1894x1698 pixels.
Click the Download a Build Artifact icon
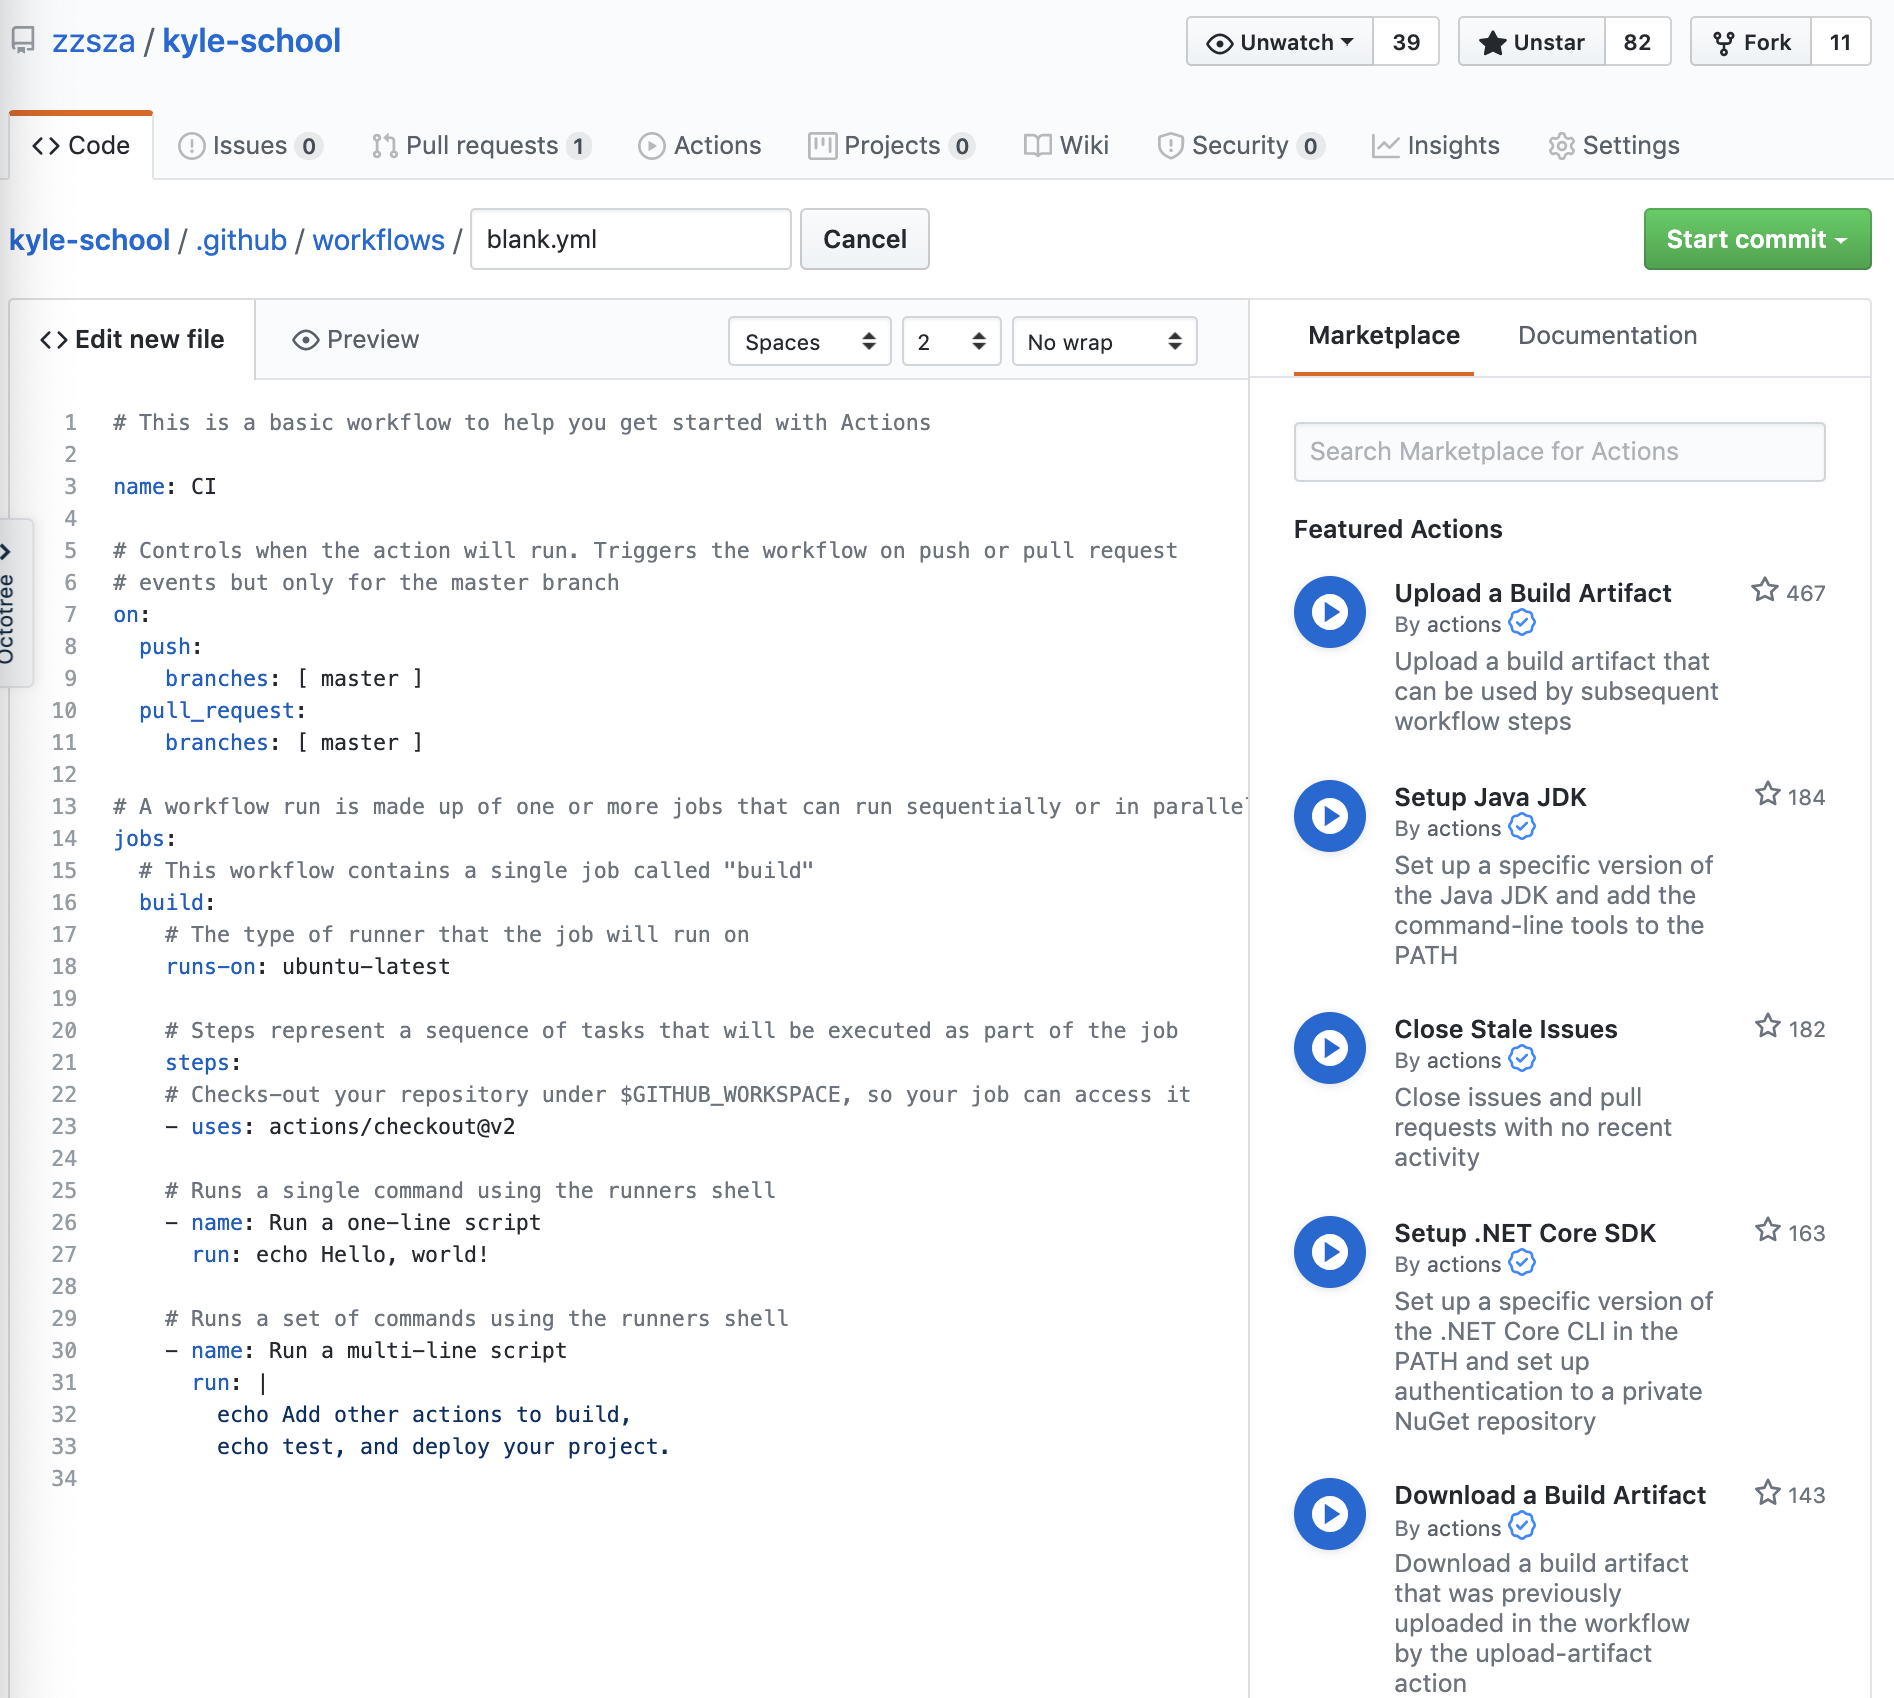click(x=1329, y=1514)
